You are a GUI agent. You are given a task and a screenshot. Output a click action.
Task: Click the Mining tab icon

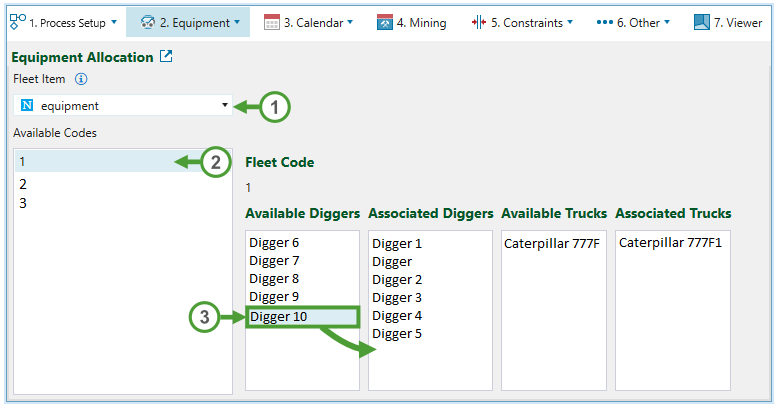click(x=385, y=22)
